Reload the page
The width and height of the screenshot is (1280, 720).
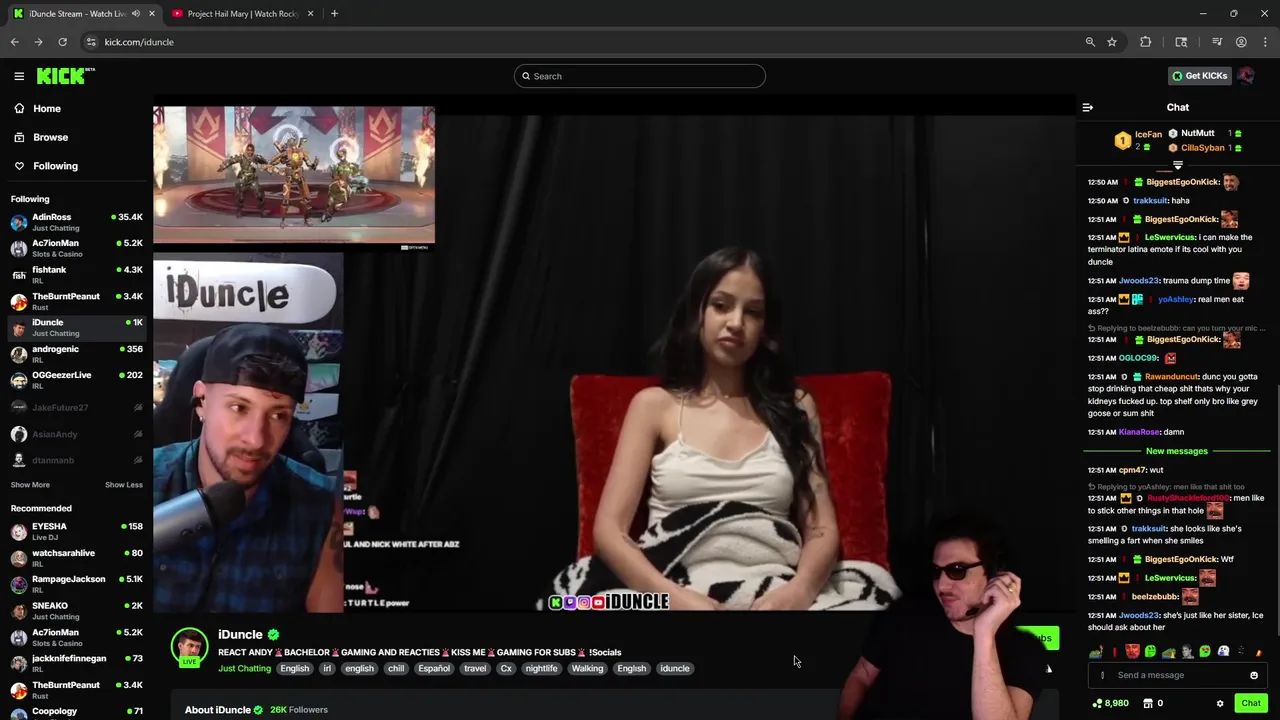62,42
